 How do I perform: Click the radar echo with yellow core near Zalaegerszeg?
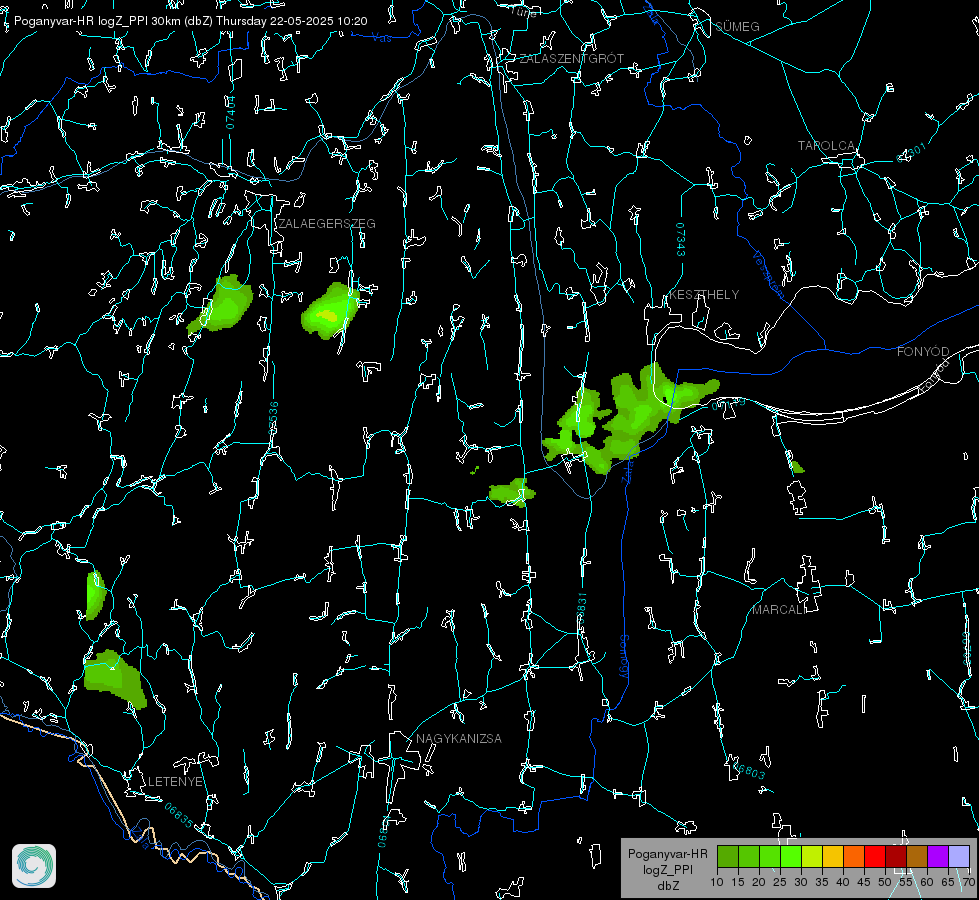329,312
